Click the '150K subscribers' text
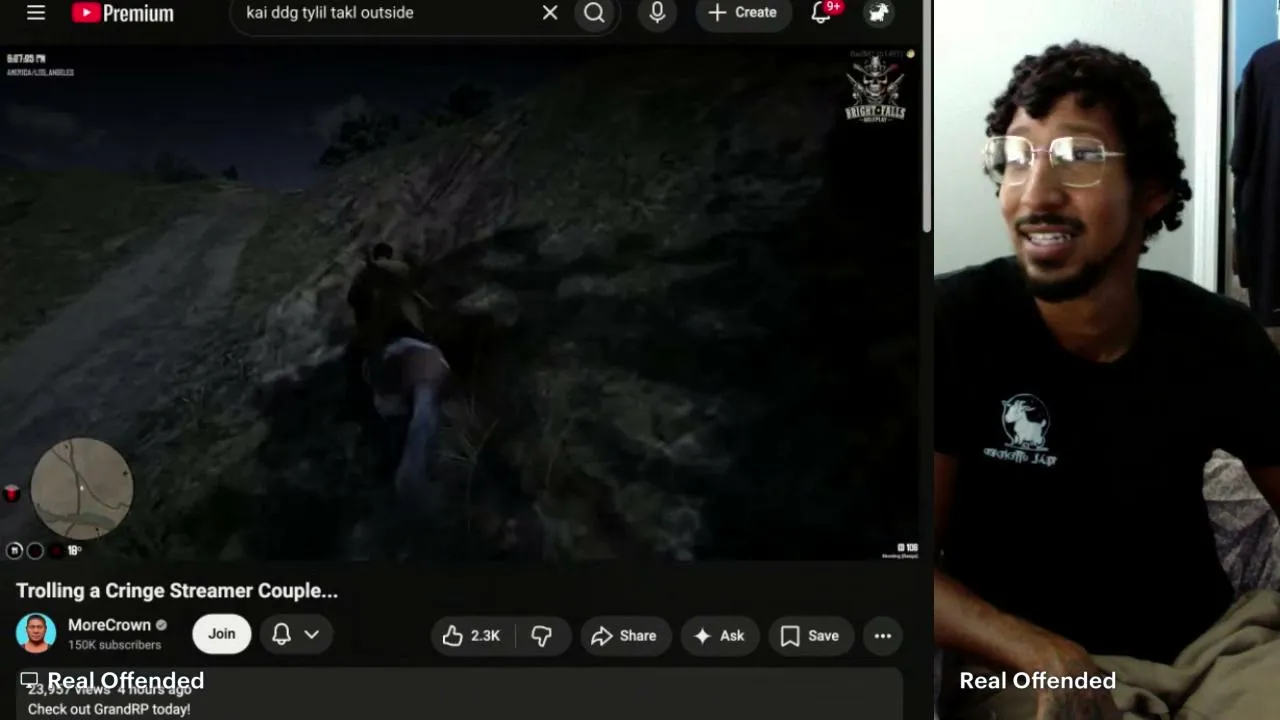This screenshot has height=720, width=1280. click(x=114, y=645)
